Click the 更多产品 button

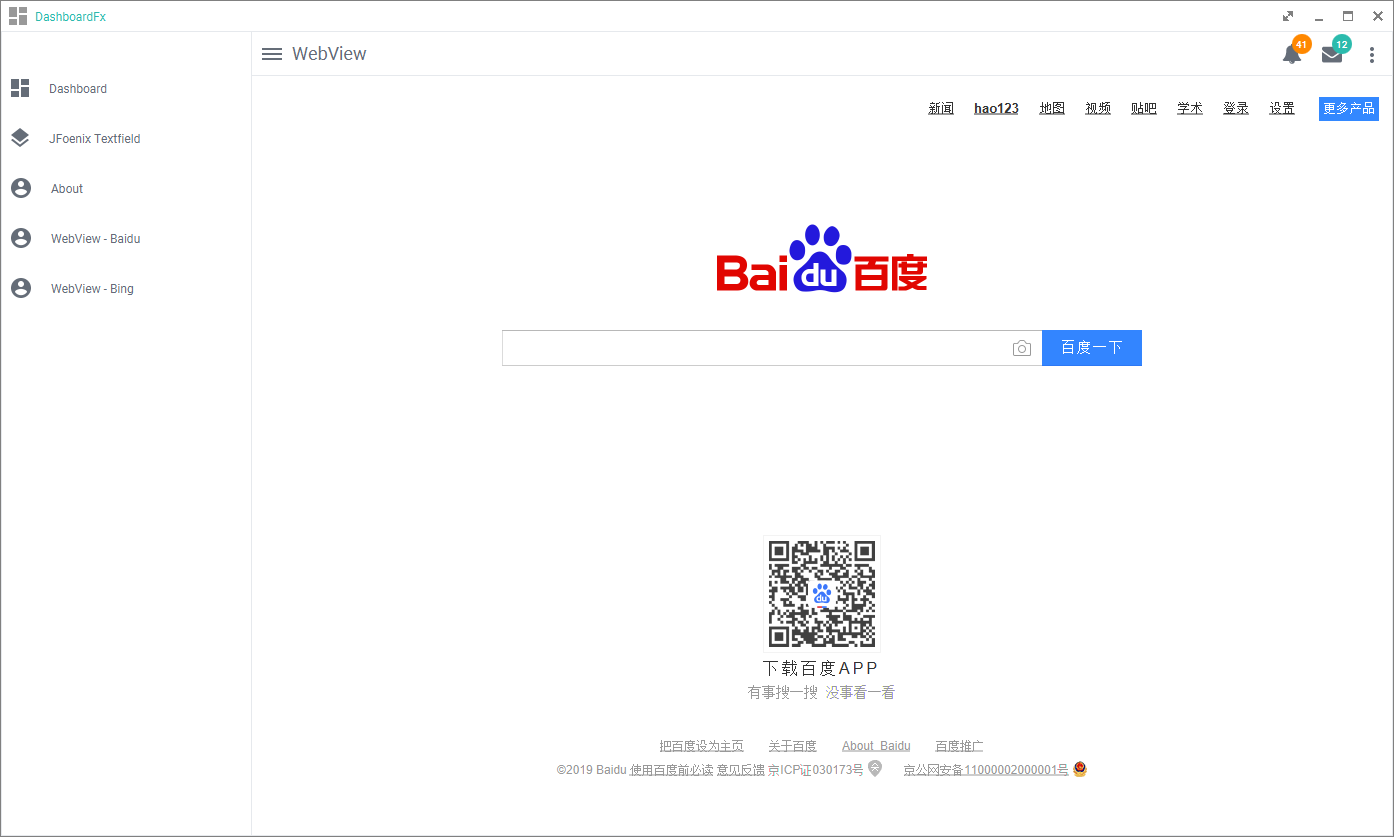(x=1349, y=108)
